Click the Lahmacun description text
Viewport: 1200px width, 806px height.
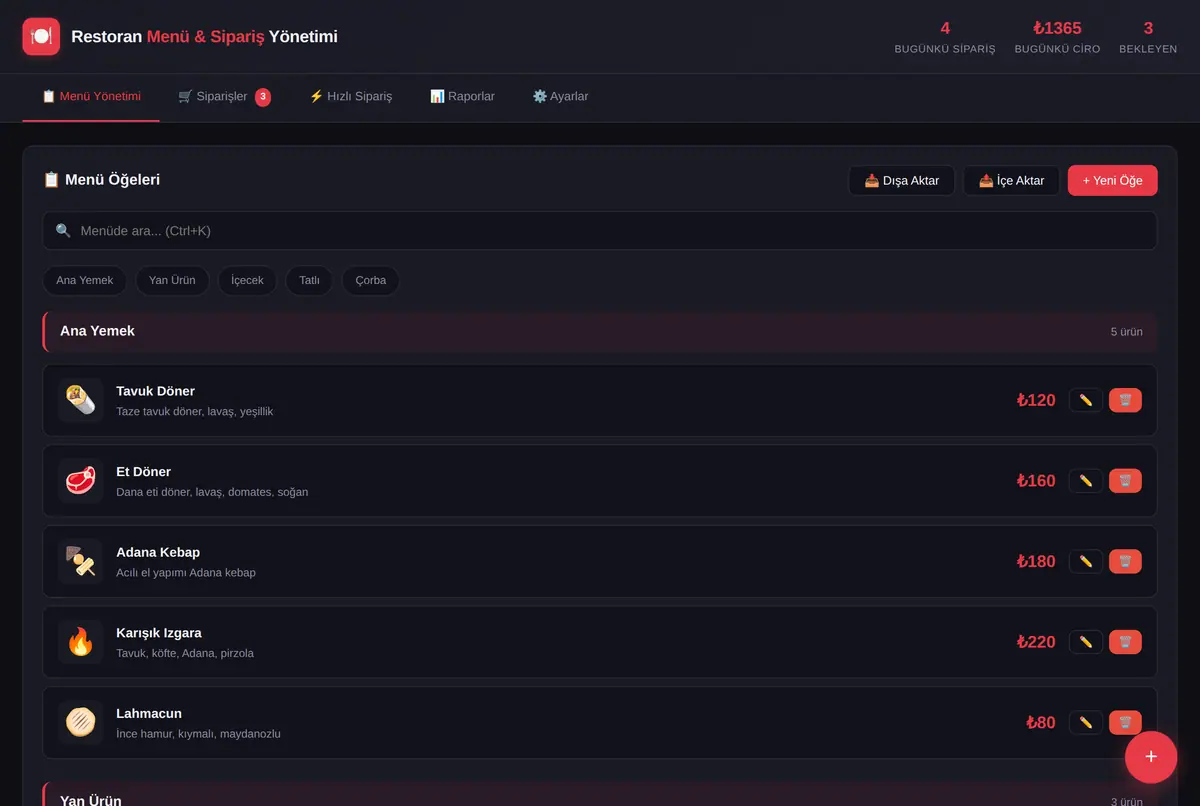pos(198,734)
